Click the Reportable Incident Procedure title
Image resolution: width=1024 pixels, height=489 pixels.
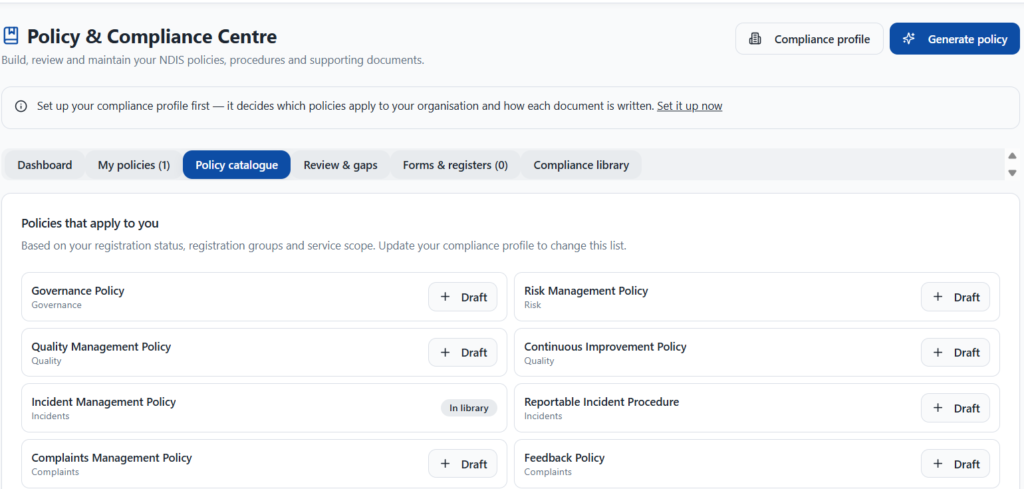pos(601,402)
